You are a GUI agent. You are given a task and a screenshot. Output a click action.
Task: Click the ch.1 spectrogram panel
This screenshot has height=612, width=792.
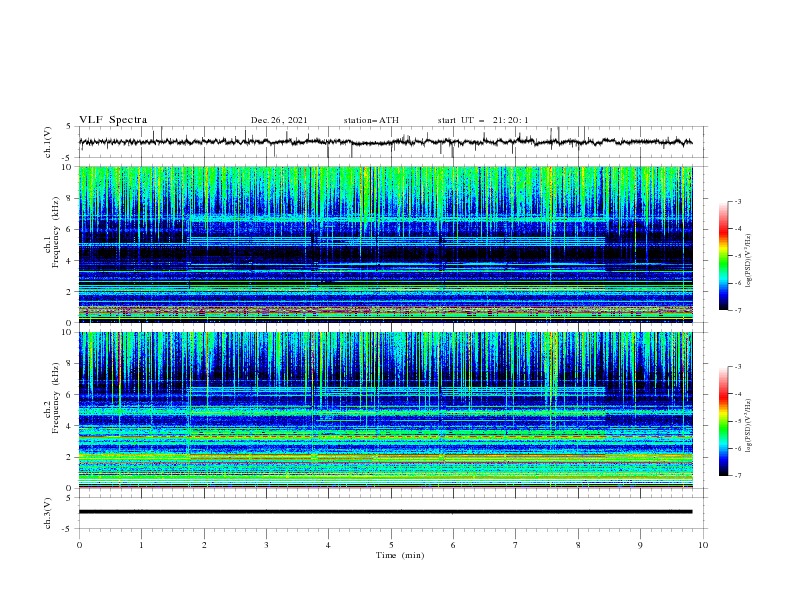385,244
